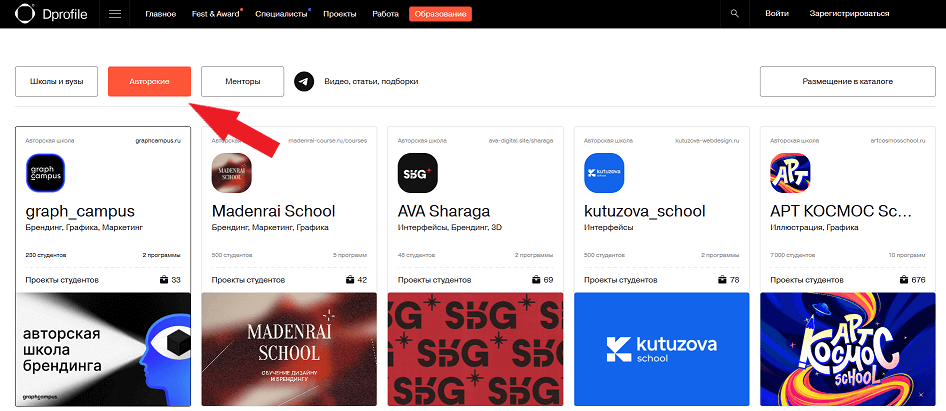
Task: Open Madenrai School title
Action: pos(273,212)
